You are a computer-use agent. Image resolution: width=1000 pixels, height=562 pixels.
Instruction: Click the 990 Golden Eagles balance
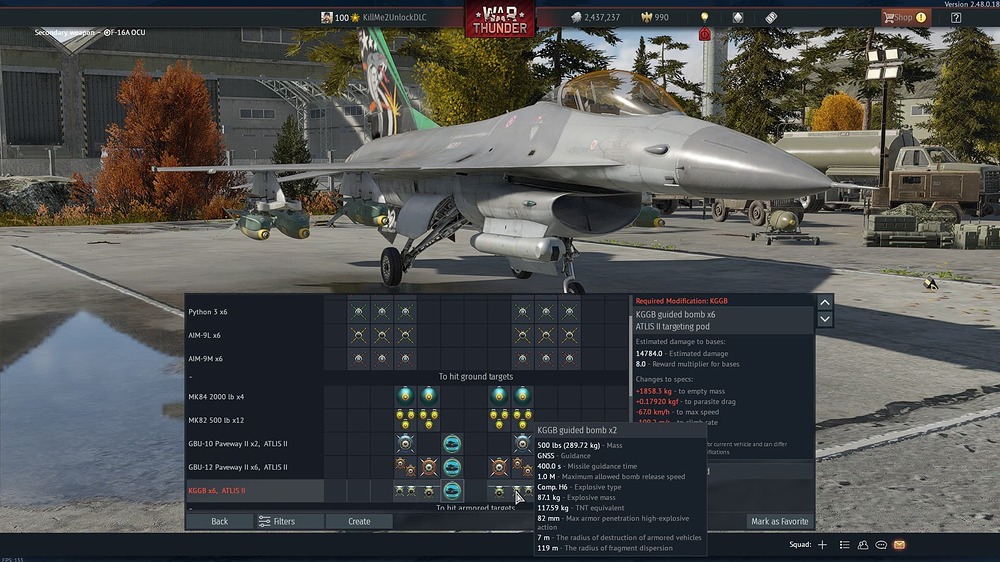pos(661,17)
